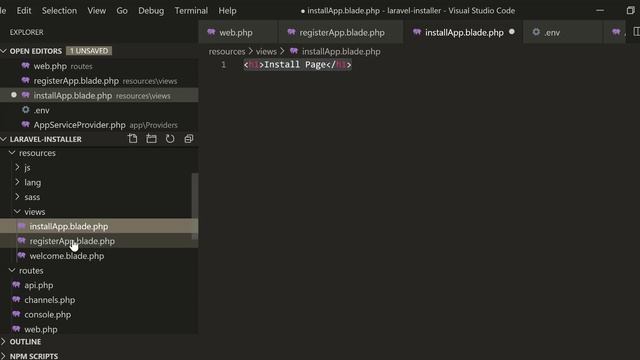Open web.php routes in Open Editors
640x360 pixels.
pyautogui.click(x=99, y=66)
